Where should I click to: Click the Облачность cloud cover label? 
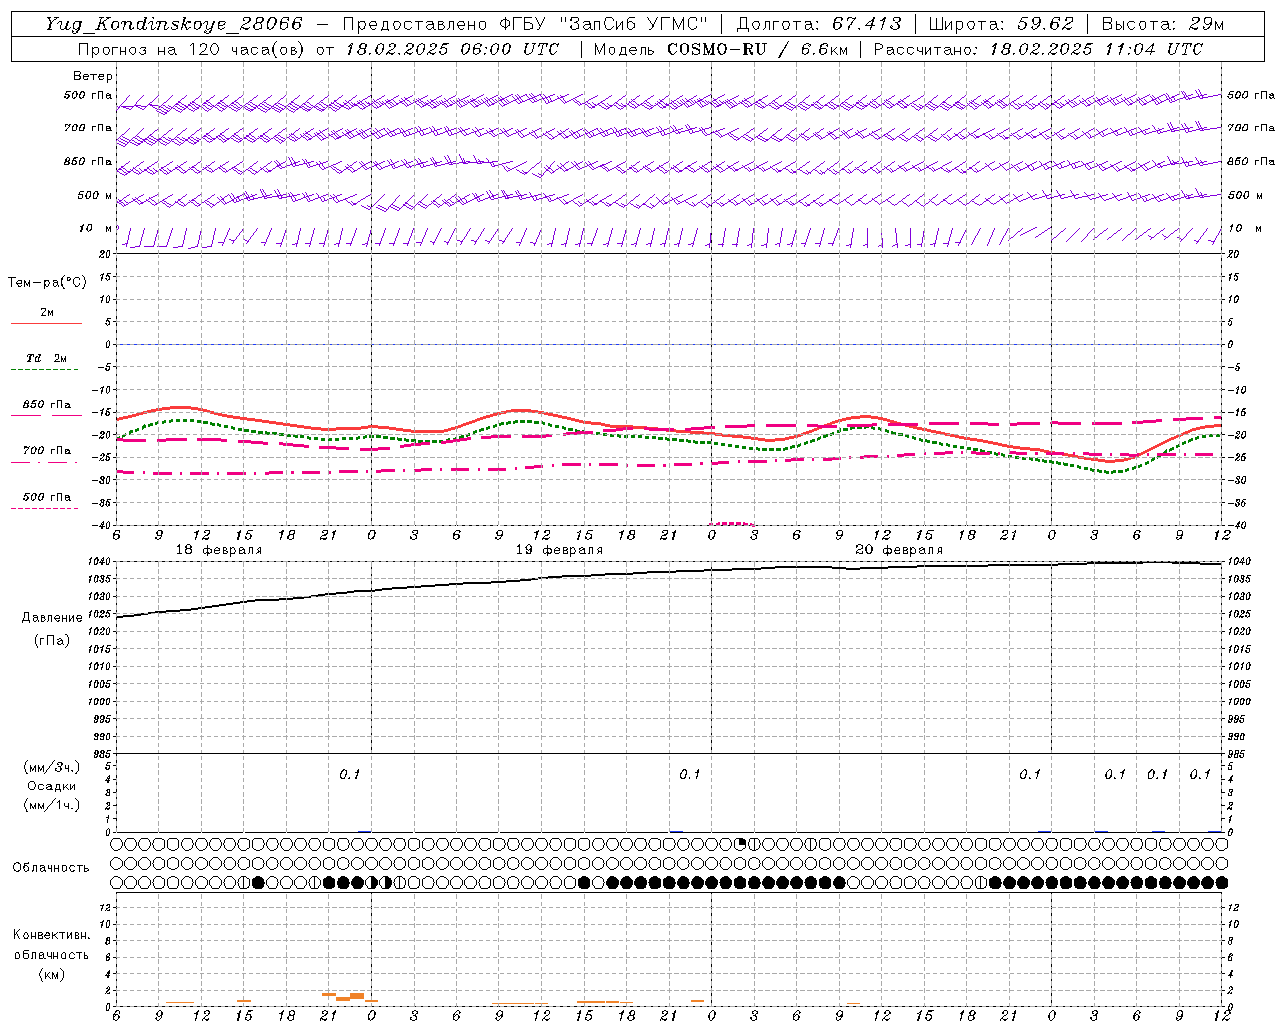point(51,867)
